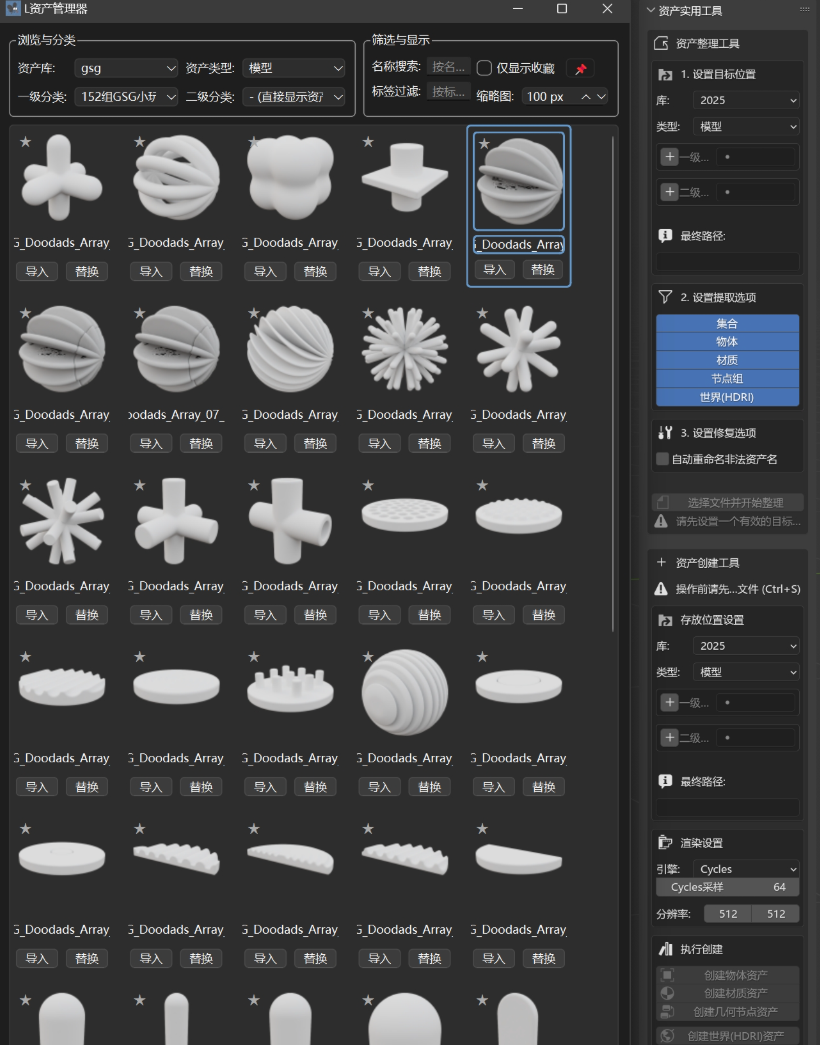820x1045 pixels.
Task: Click 替换 under the twisted-fin sphere model
Action: pos(315,443)
